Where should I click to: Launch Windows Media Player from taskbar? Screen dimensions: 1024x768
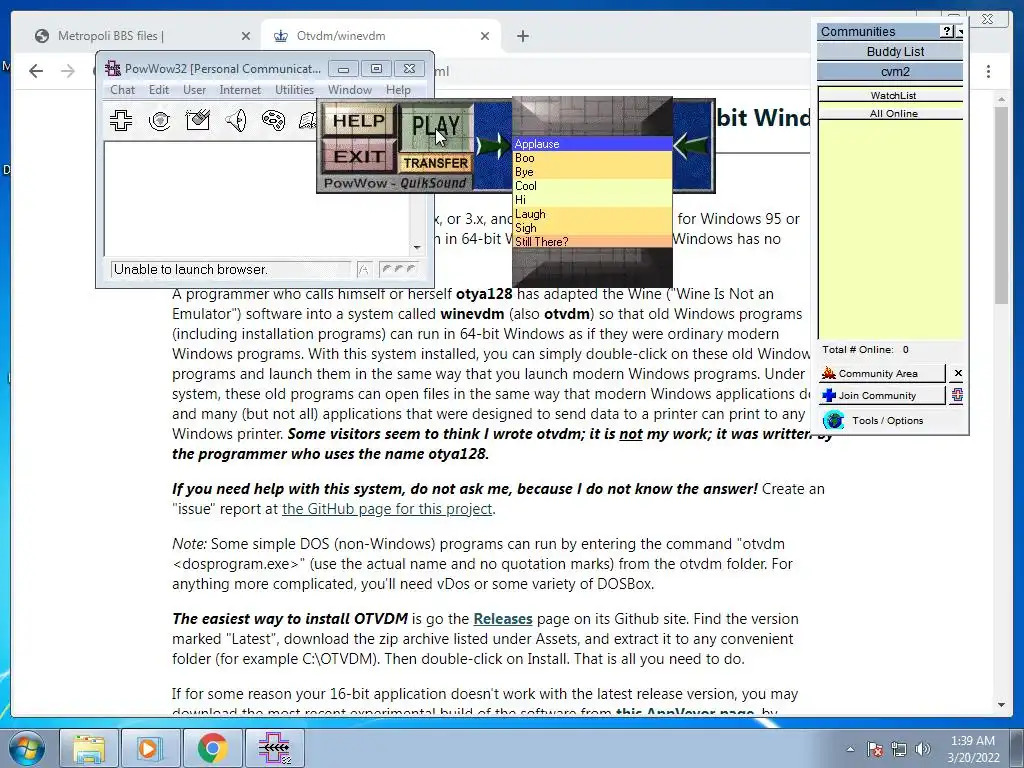coord(150,748)
